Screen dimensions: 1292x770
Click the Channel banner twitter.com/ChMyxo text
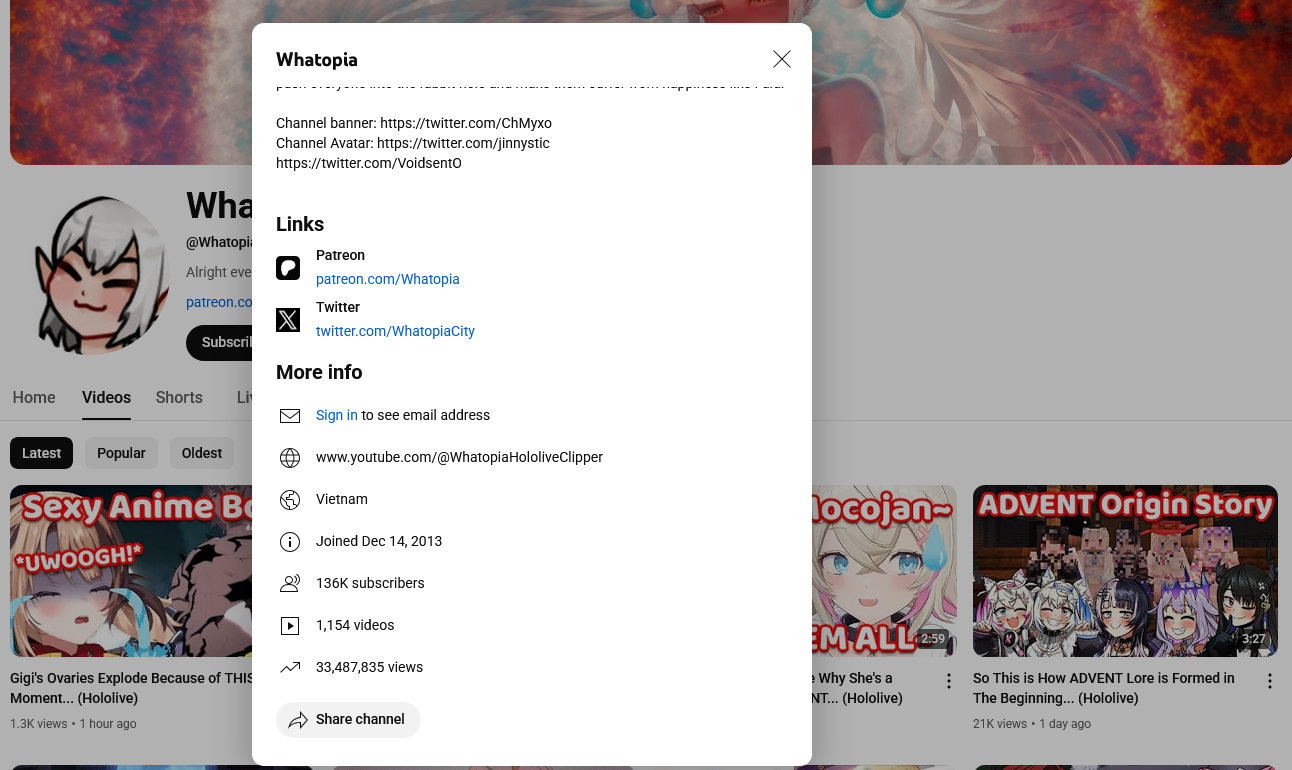pos(414,123)
